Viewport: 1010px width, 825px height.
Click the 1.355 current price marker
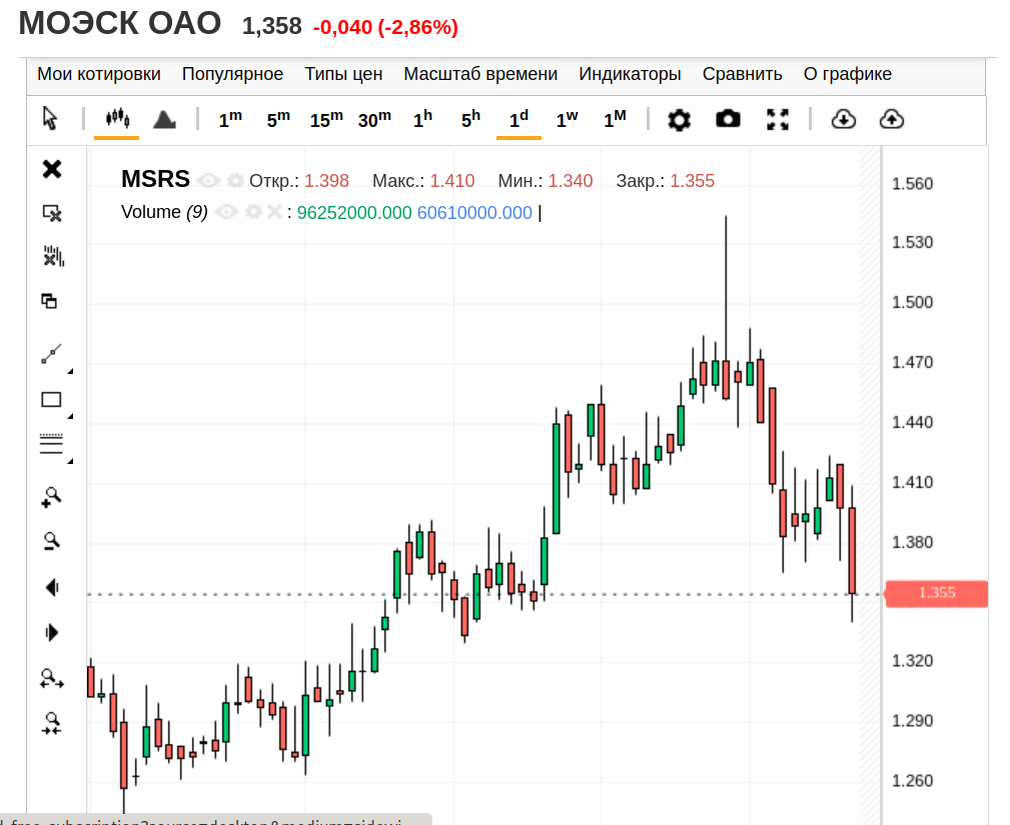[937, 593]
